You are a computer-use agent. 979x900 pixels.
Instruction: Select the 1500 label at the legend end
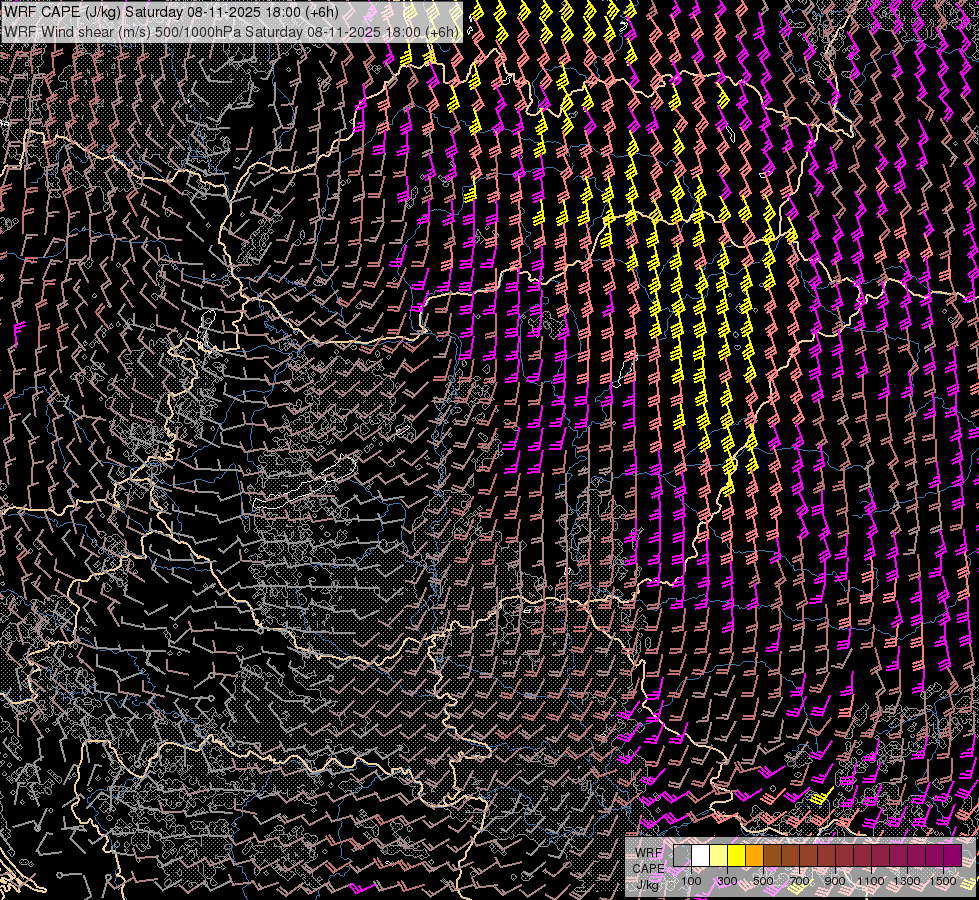[943, 881]
